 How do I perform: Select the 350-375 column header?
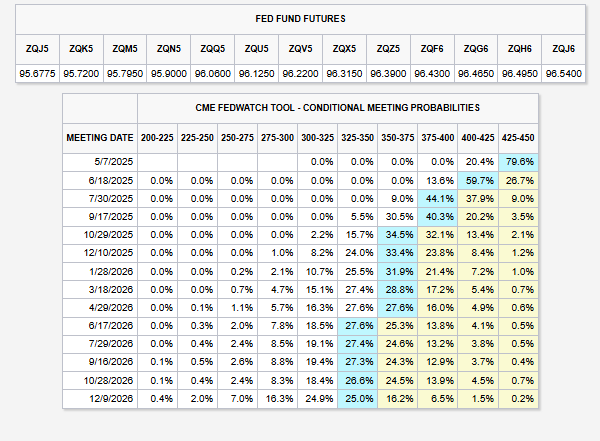pos(398,138)
